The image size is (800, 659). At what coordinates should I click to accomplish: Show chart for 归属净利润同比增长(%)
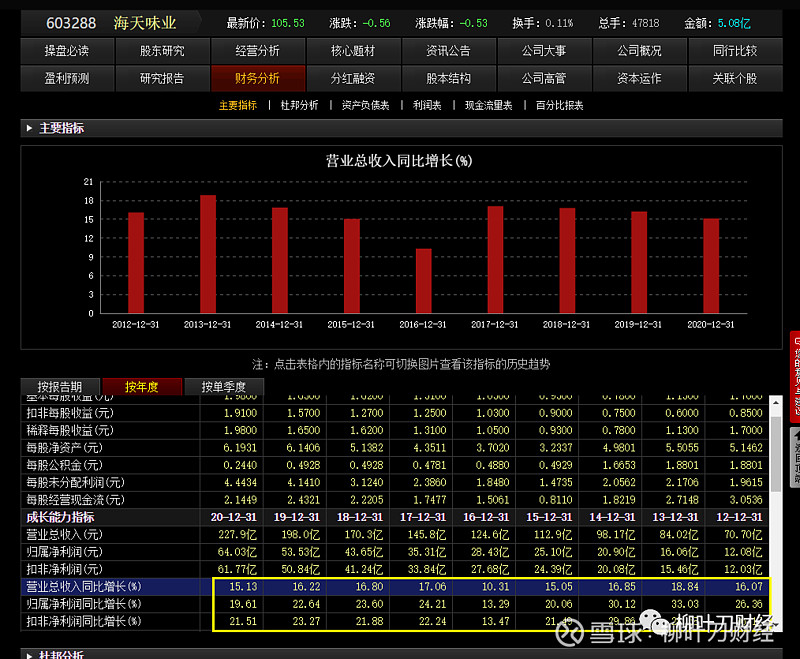pos(84,604)
